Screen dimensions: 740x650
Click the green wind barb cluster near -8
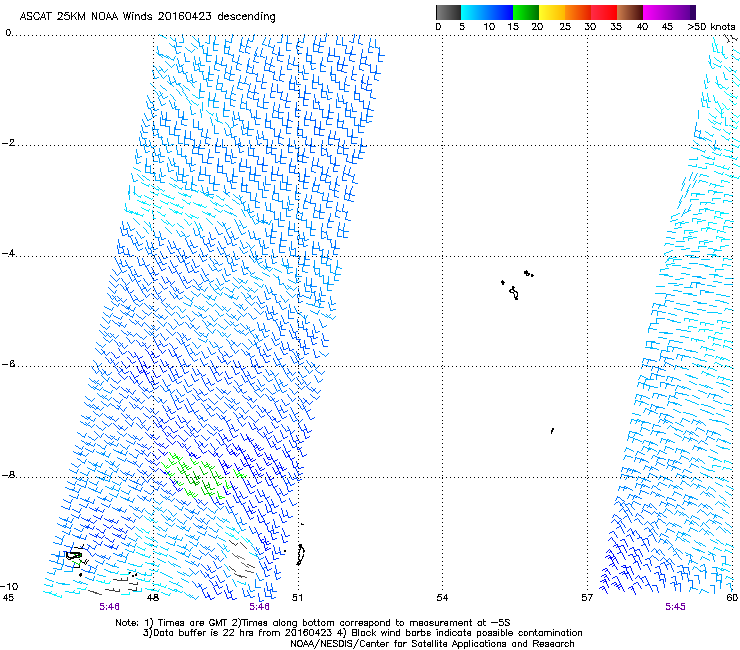tap(201, 475)
